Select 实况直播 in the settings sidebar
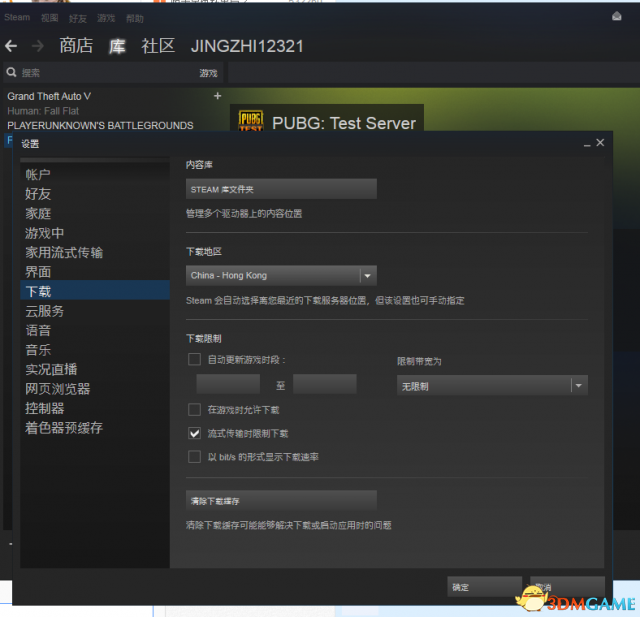Screen dimensions: 640x617 point(95,369)
